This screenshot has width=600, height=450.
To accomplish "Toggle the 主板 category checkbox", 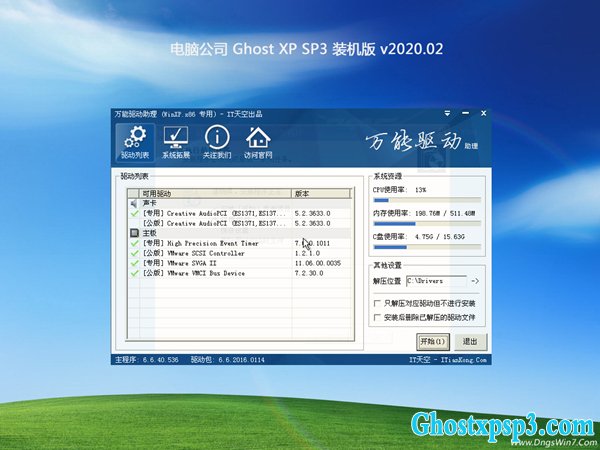I will point(134,233).
